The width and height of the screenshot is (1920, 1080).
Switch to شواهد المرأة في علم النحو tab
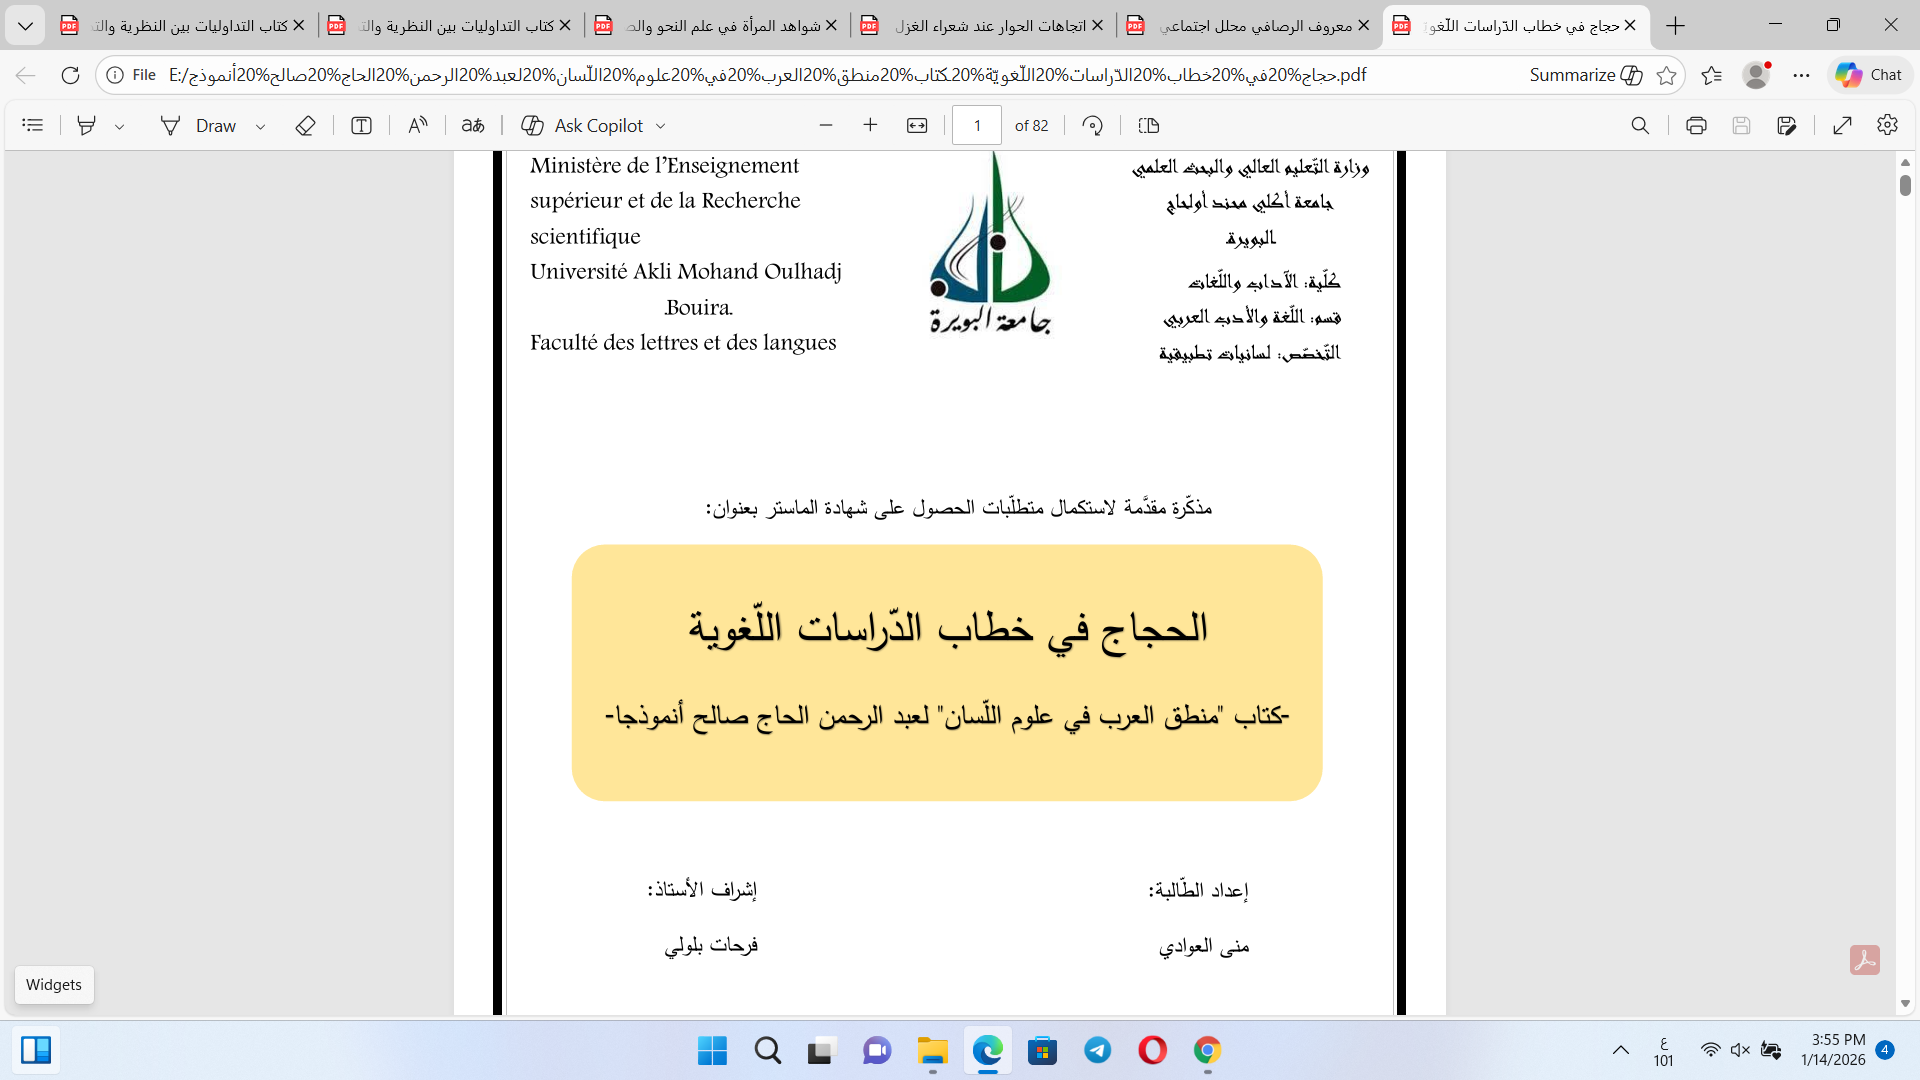715,25
